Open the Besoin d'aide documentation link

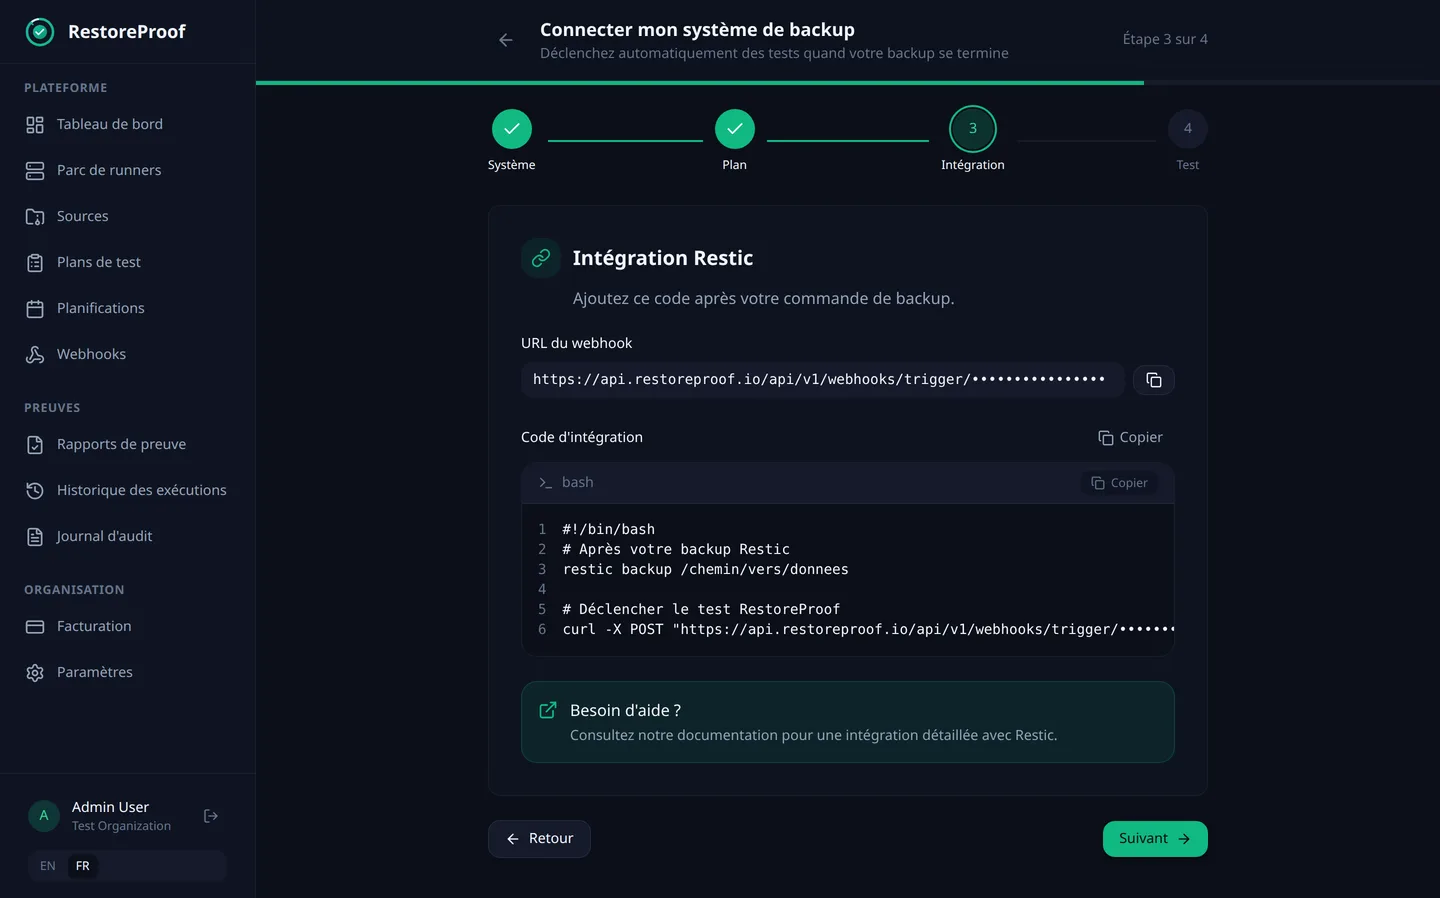click(848, 722)
